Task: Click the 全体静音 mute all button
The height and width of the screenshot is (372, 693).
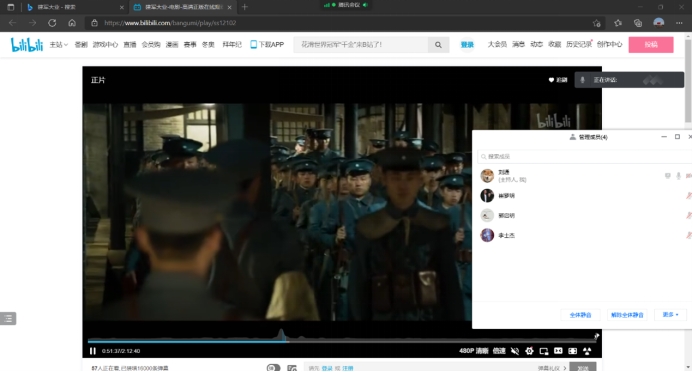Action: click(580, 315)
